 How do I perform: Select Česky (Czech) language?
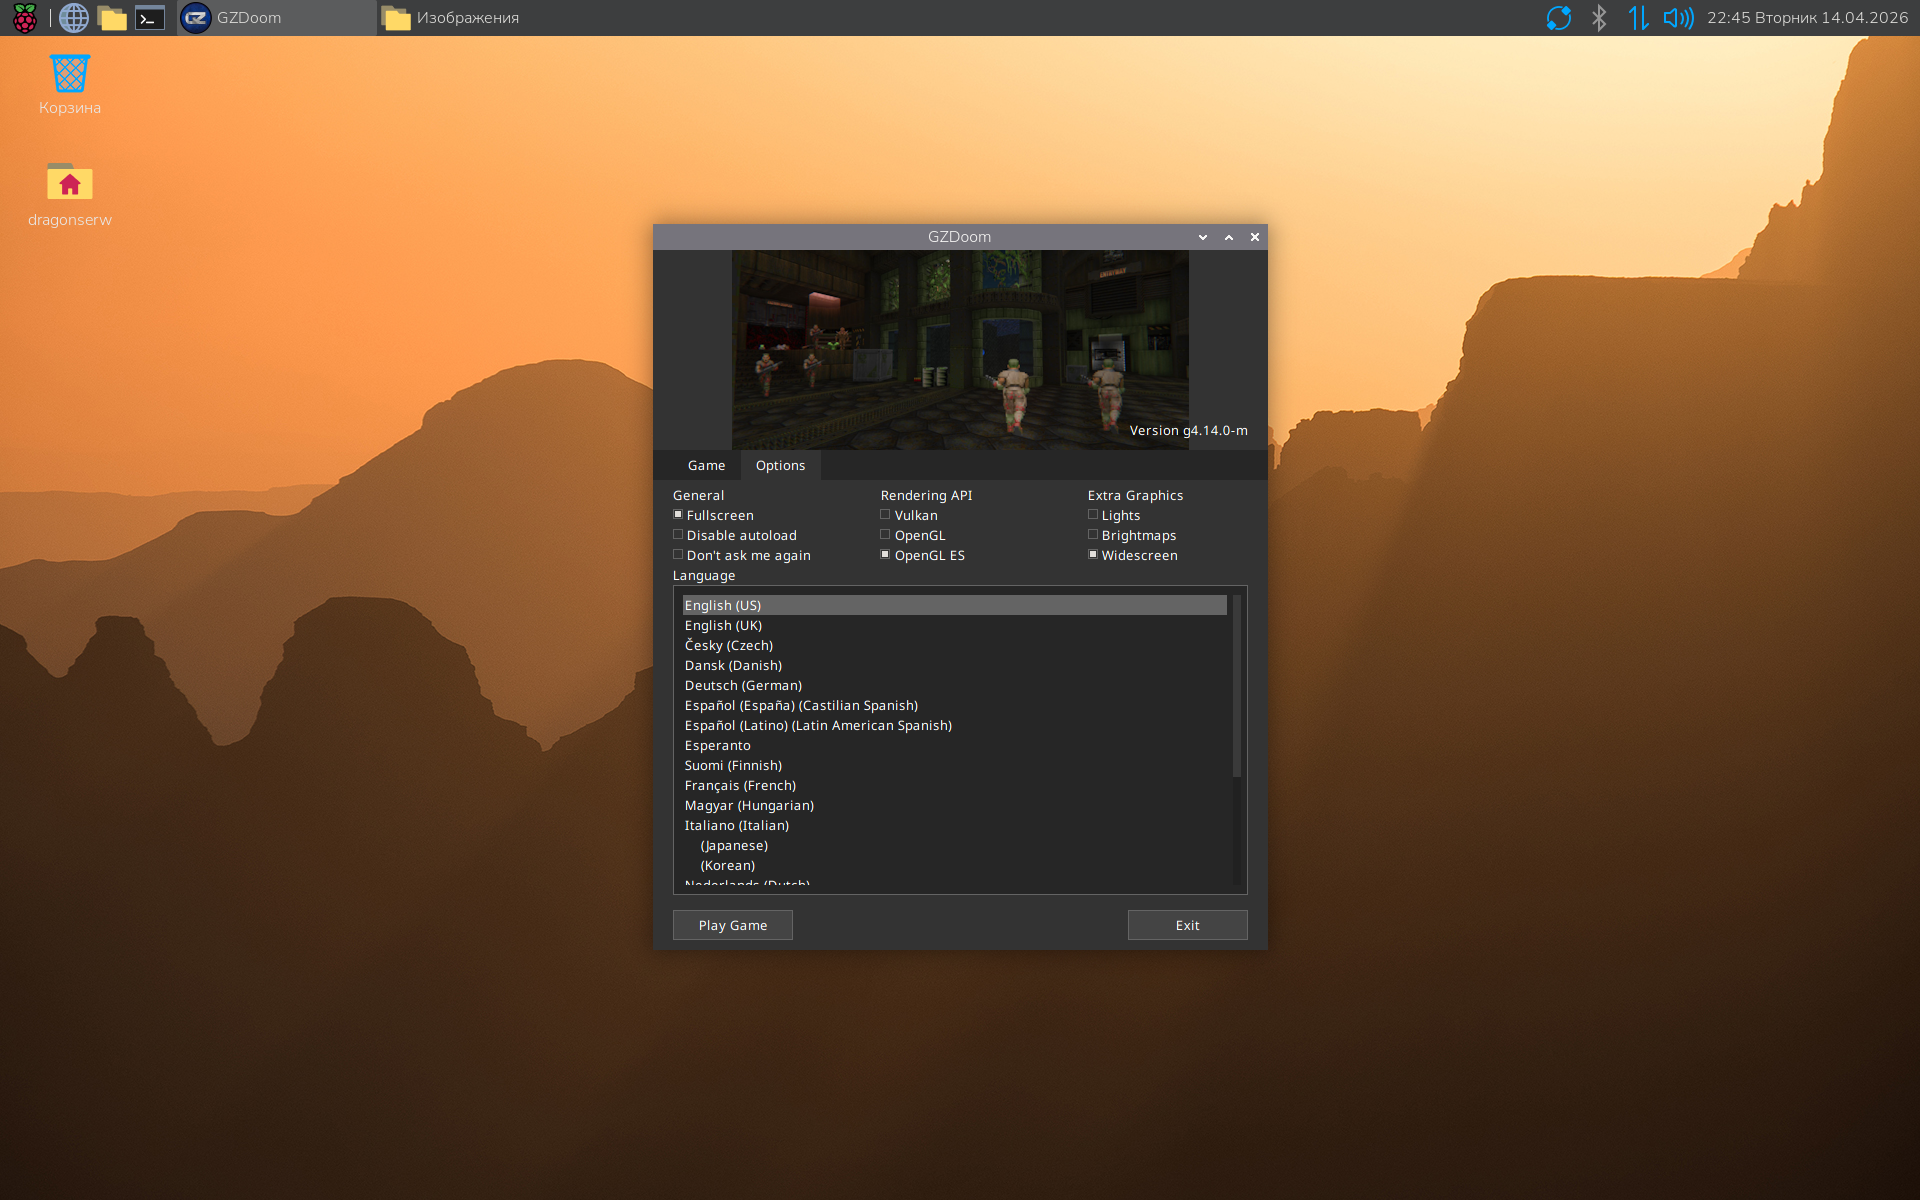[954, 646]
